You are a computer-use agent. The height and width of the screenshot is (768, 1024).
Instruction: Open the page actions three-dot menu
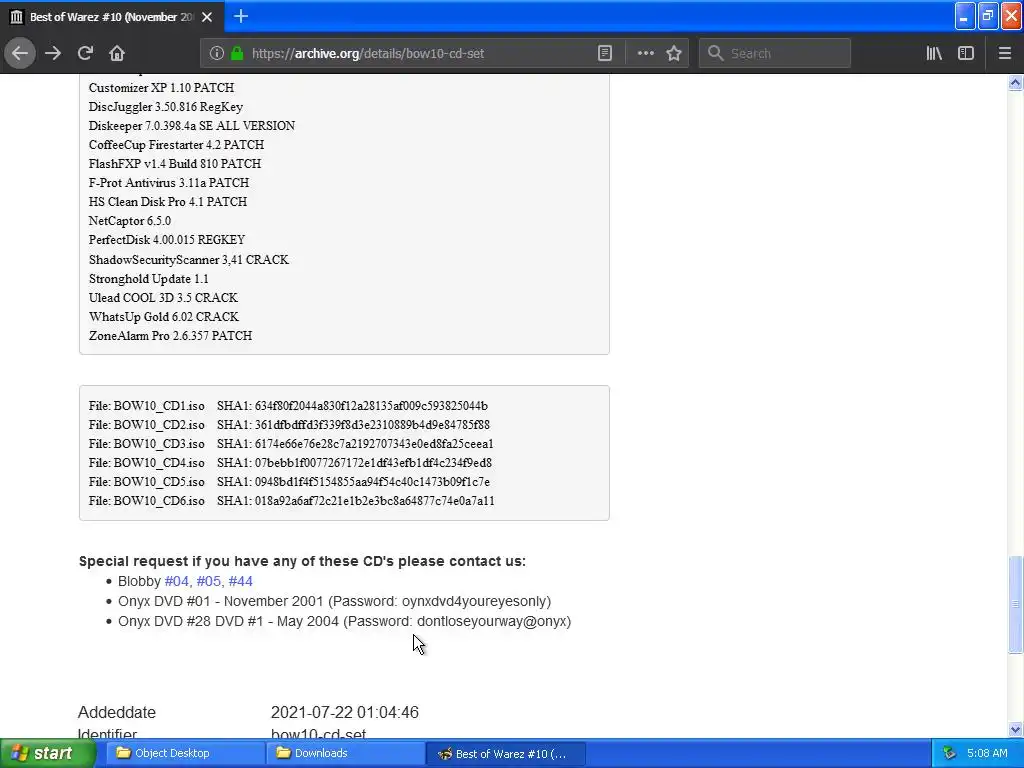(645, 54)
